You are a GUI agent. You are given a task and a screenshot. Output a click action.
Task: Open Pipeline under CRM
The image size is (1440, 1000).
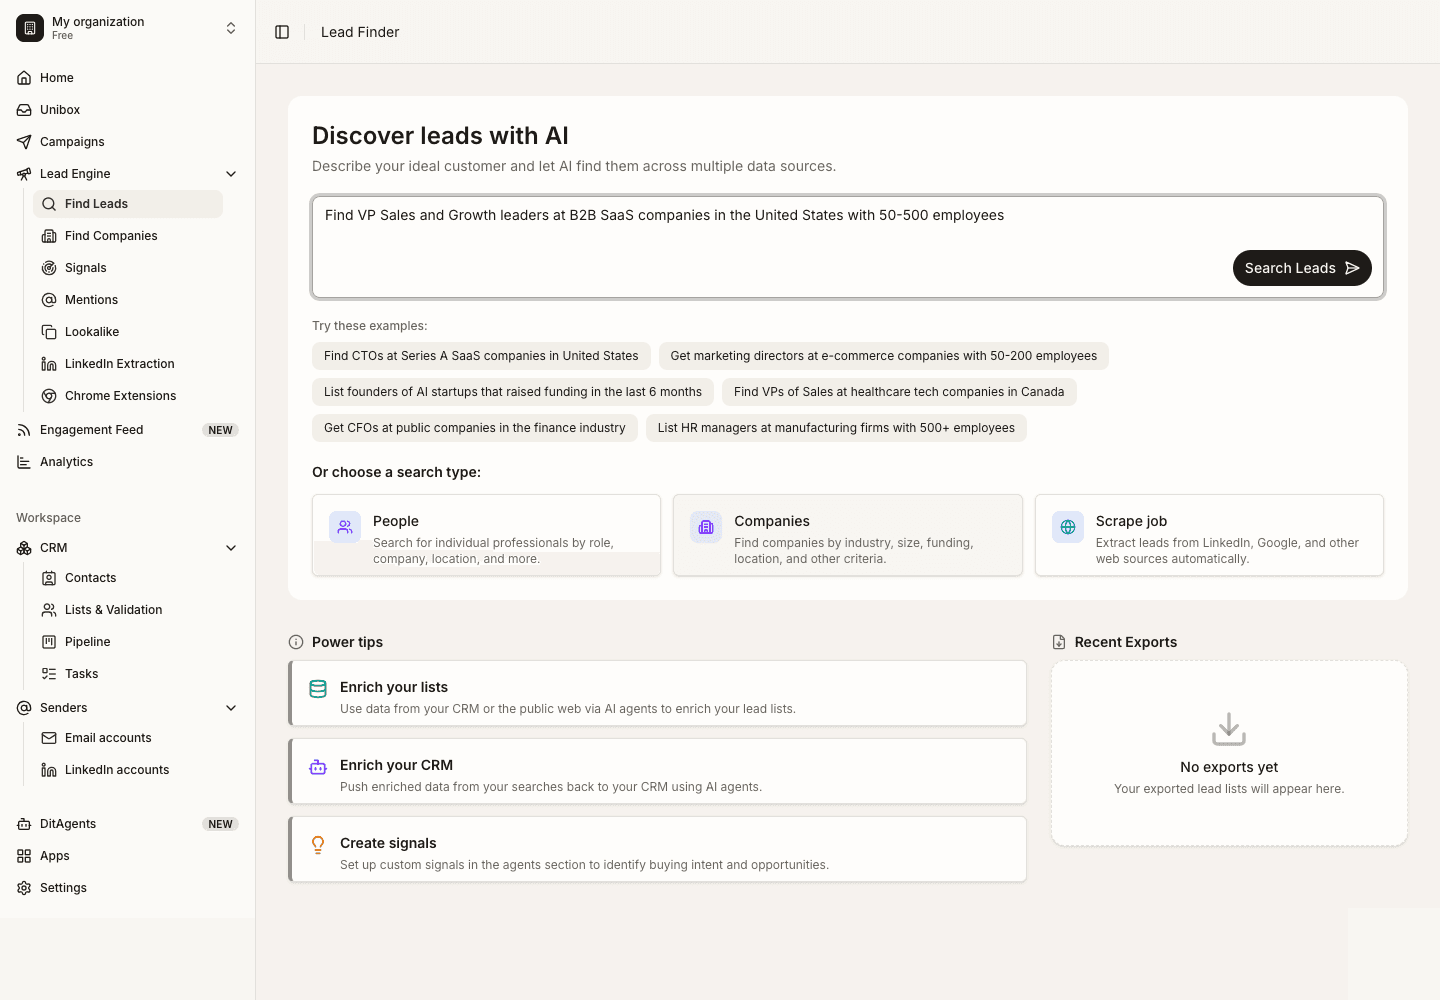tap(128, 642)
